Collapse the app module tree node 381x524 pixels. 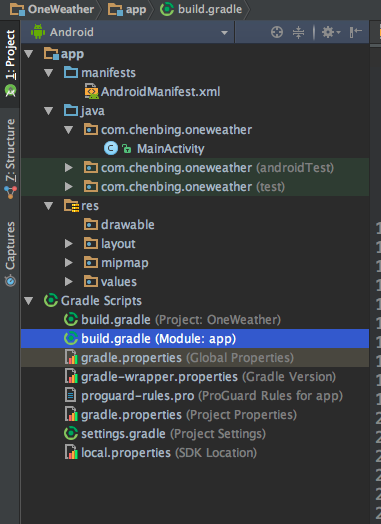(29, 54)
